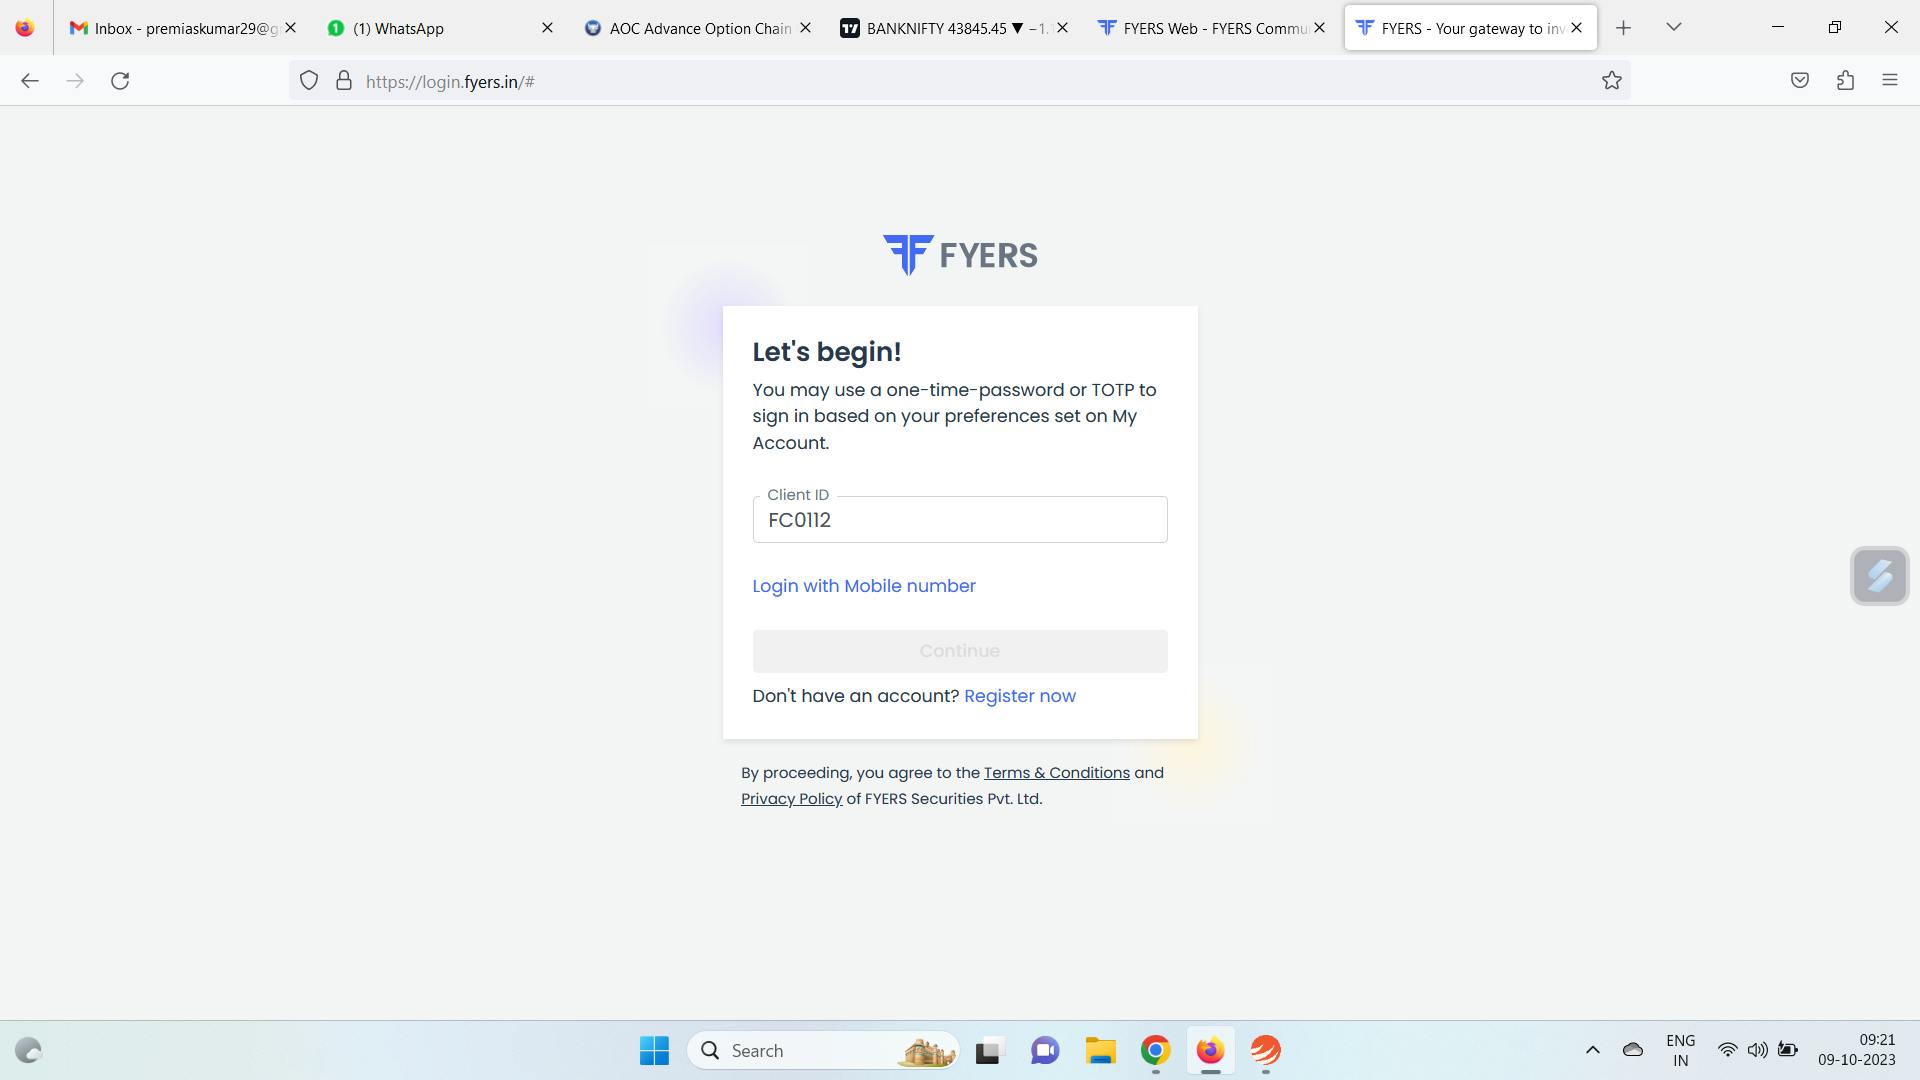Open the battery status tray icon
Screen dimensions: 1920x1080
coord(1788,1051)
